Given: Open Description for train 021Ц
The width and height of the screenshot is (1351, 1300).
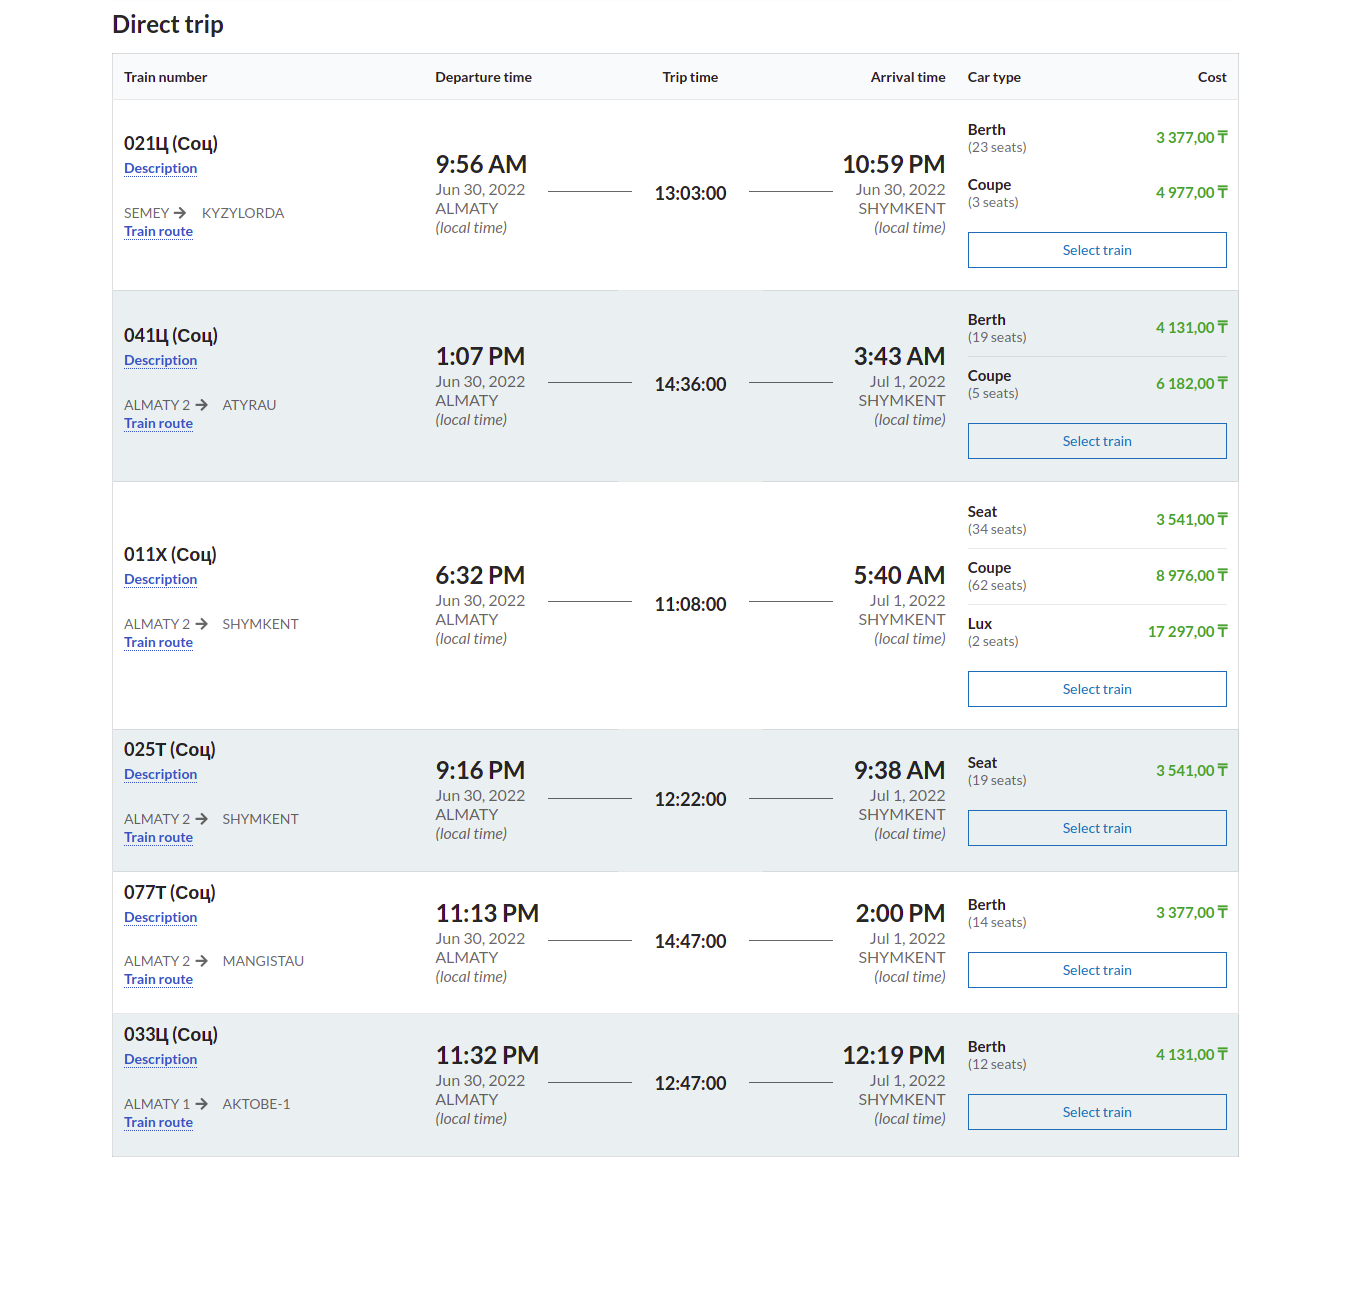Looking at the screenshot, I should coord(160,168).
